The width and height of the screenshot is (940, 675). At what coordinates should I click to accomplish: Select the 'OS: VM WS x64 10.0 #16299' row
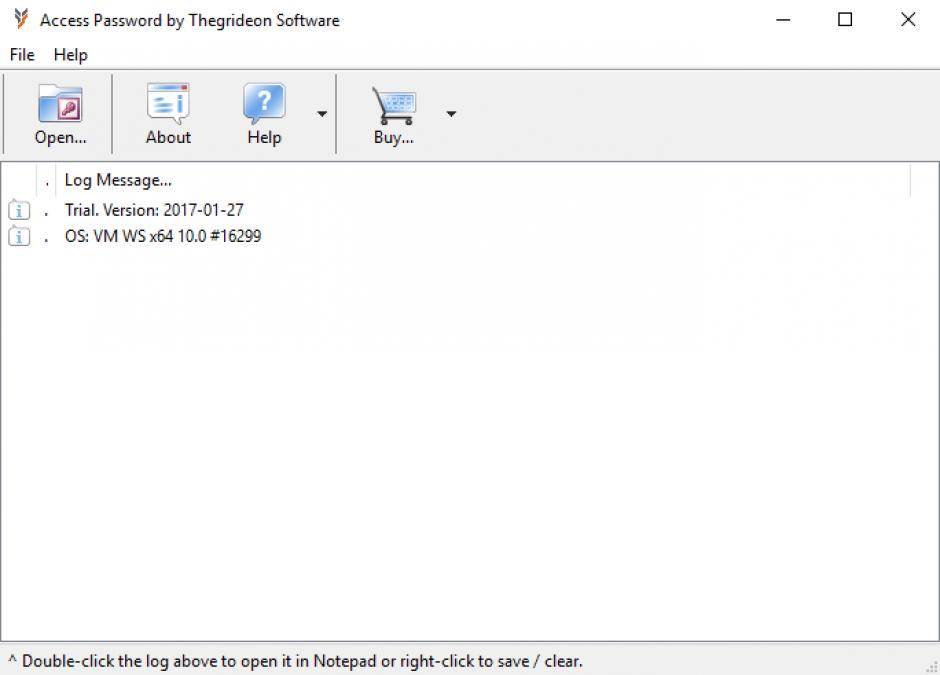click(x=469, y=236)
